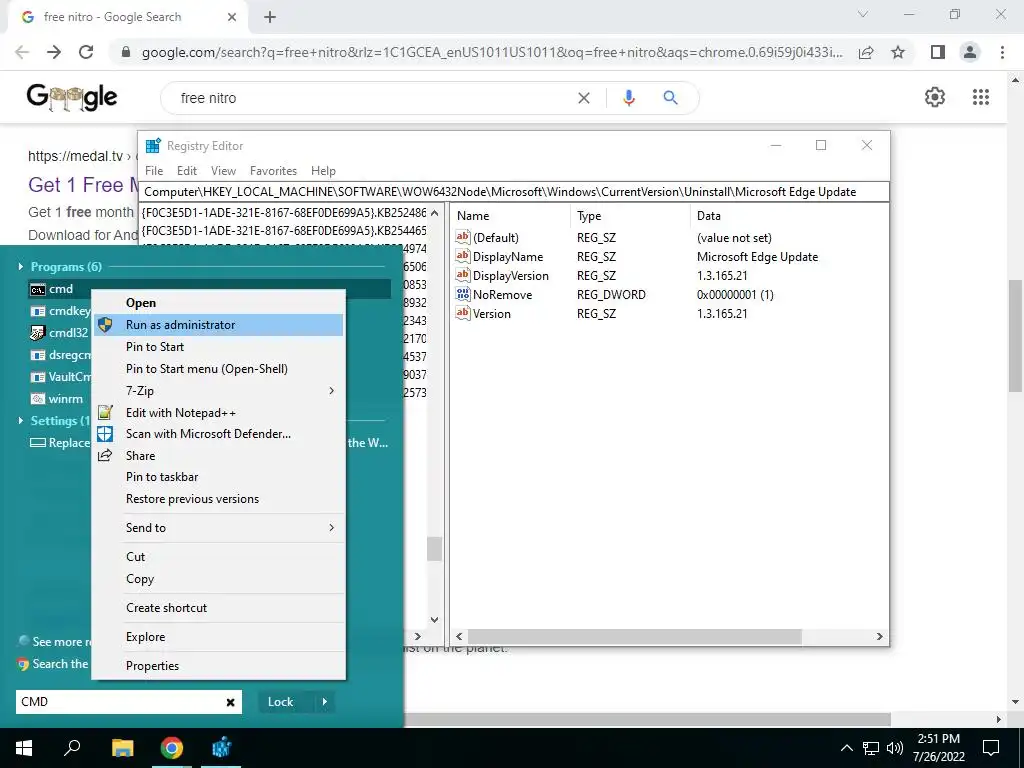Viewport: 1024px width, 768px height.
Task: Choose Edit with Notepad++
Action: point(218,413)
